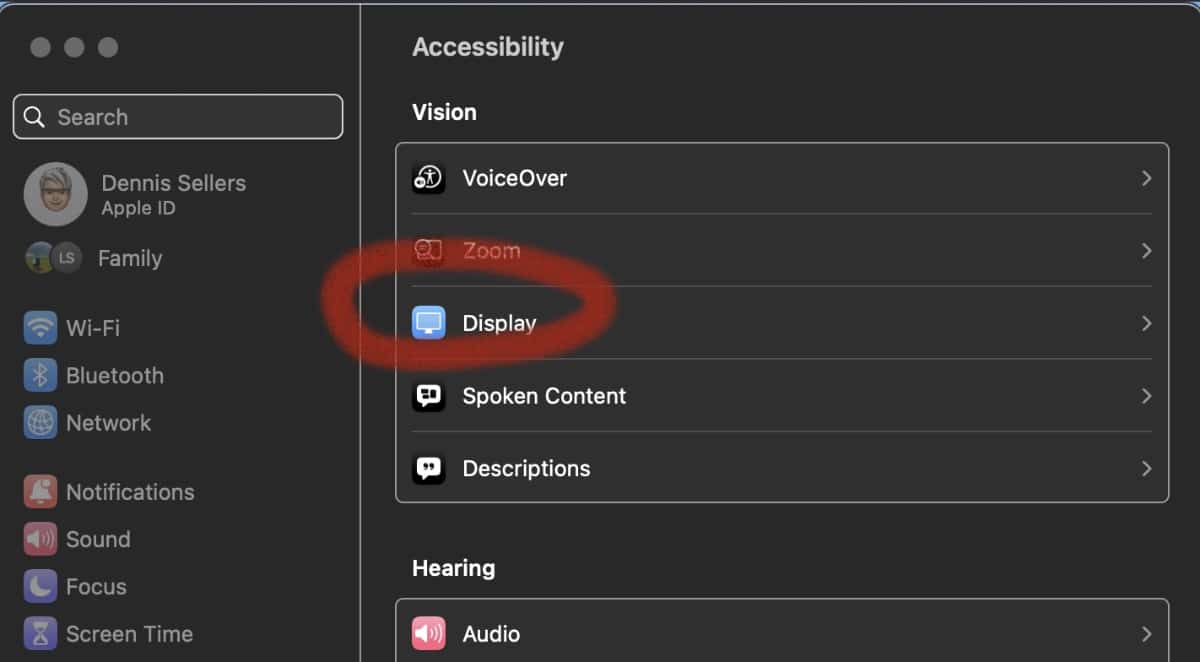Viewport: 1200px width, 662px height.
Task: Click the Screen Time hourglass icon
Action: [40, 634]
